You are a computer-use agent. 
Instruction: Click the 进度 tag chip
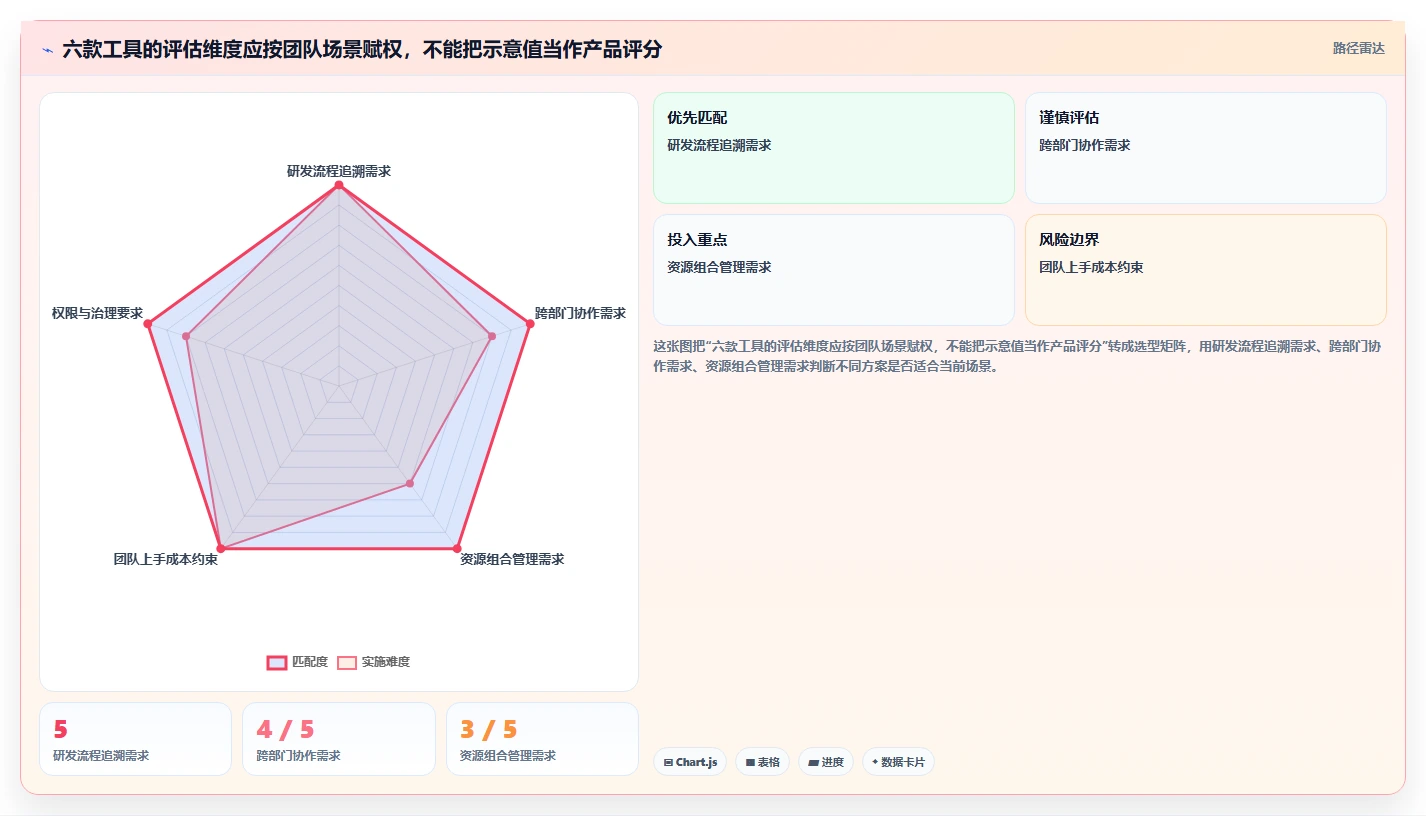(x=826, y=762)
